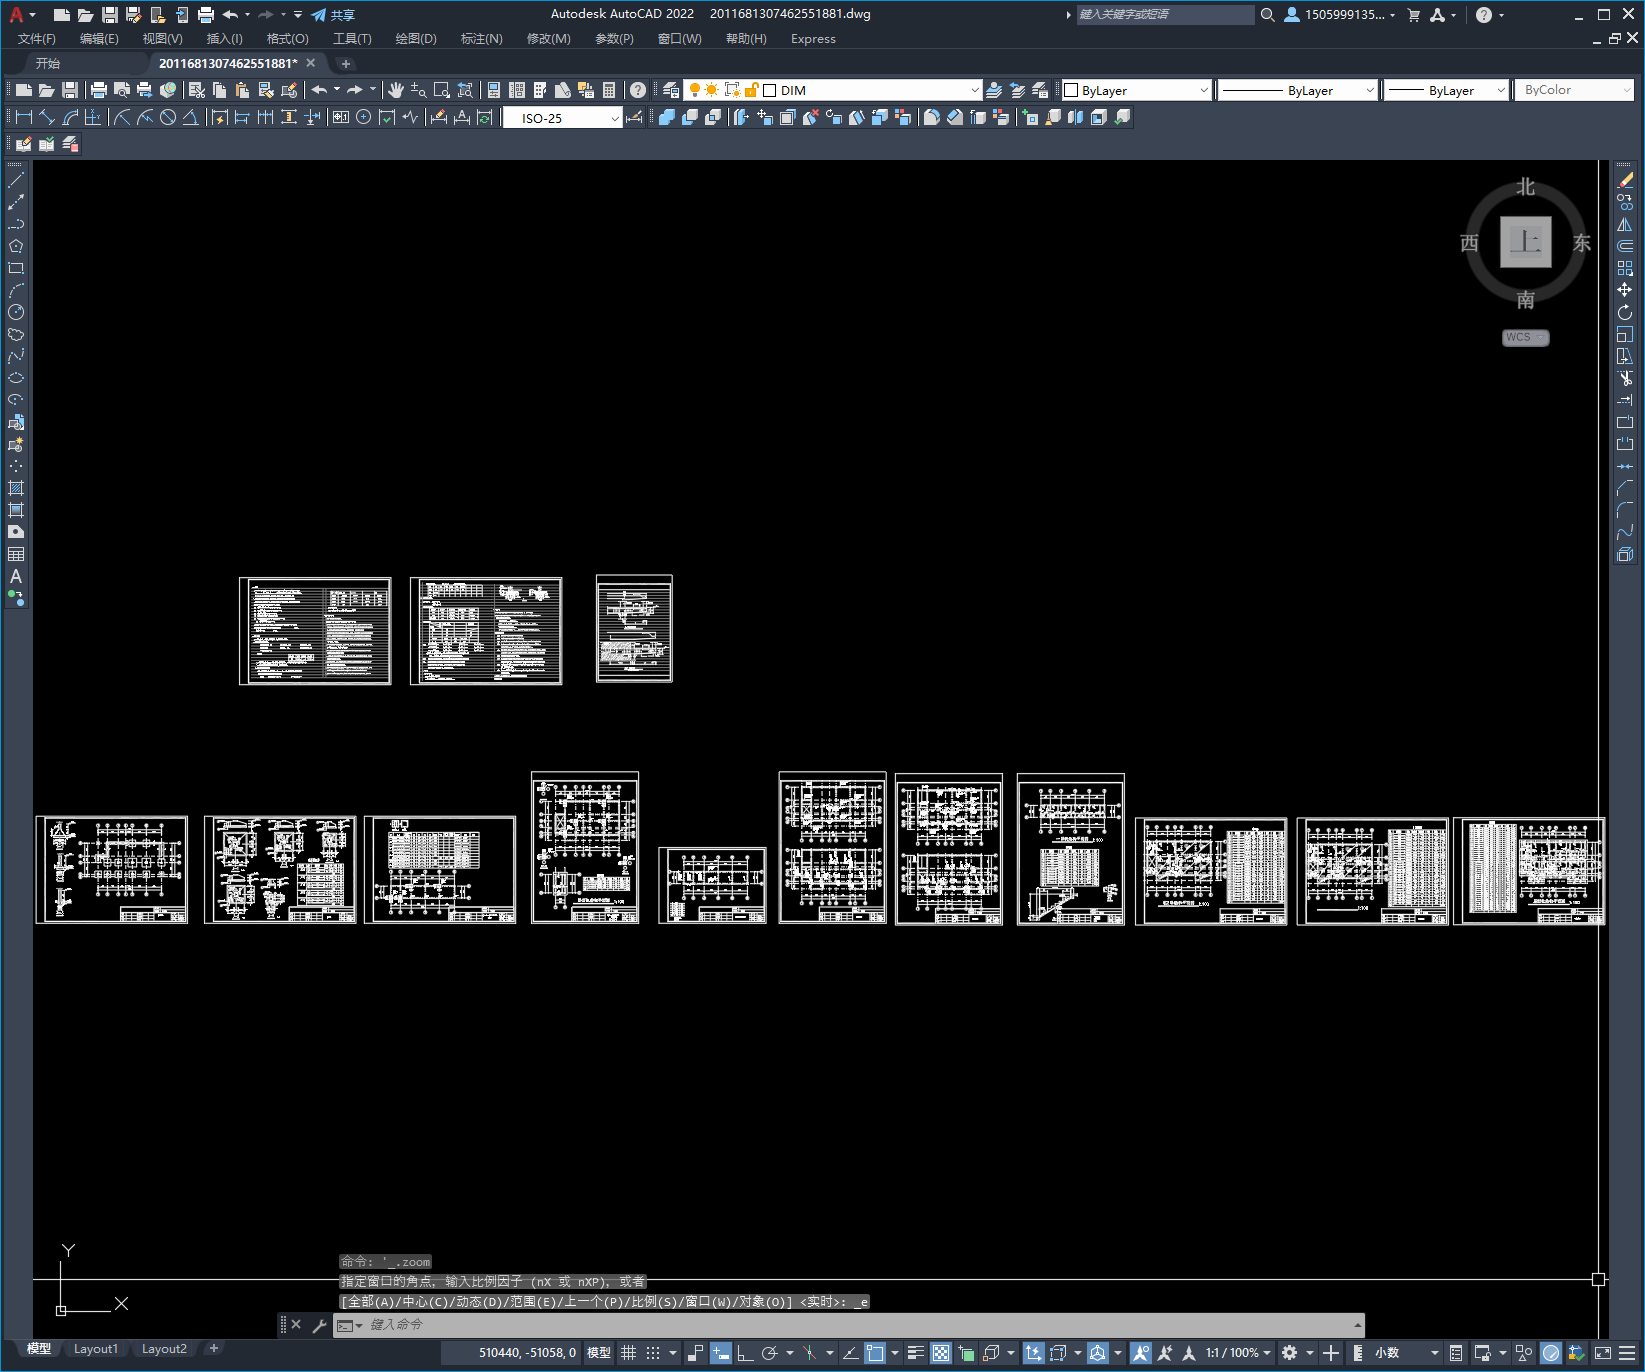Toggle annotation visibility

(x=1141, y=1353)
